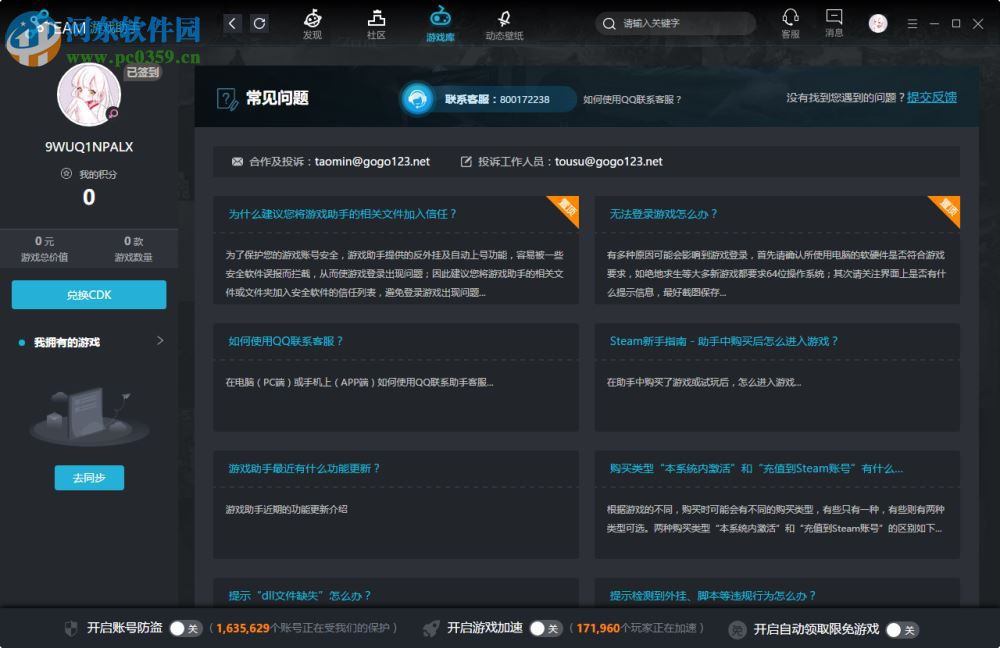
Task: Click the back navigation arrow icon
Action: [231, 22]
